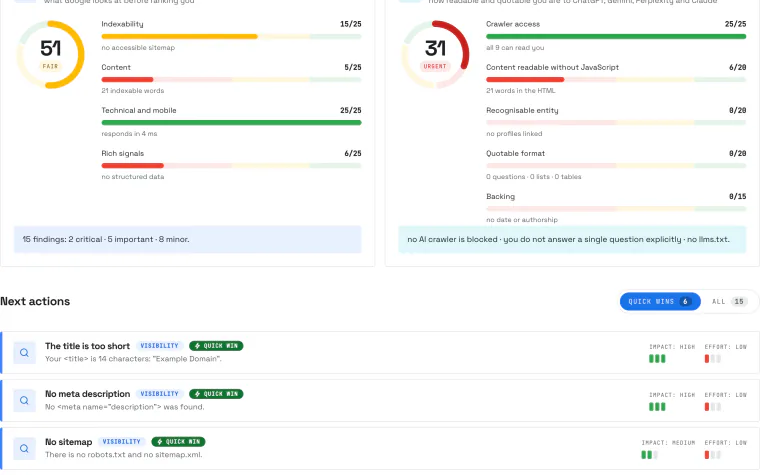Click the magnifier icon for title too short
This screenshot has width=760, height=475.
24,353
